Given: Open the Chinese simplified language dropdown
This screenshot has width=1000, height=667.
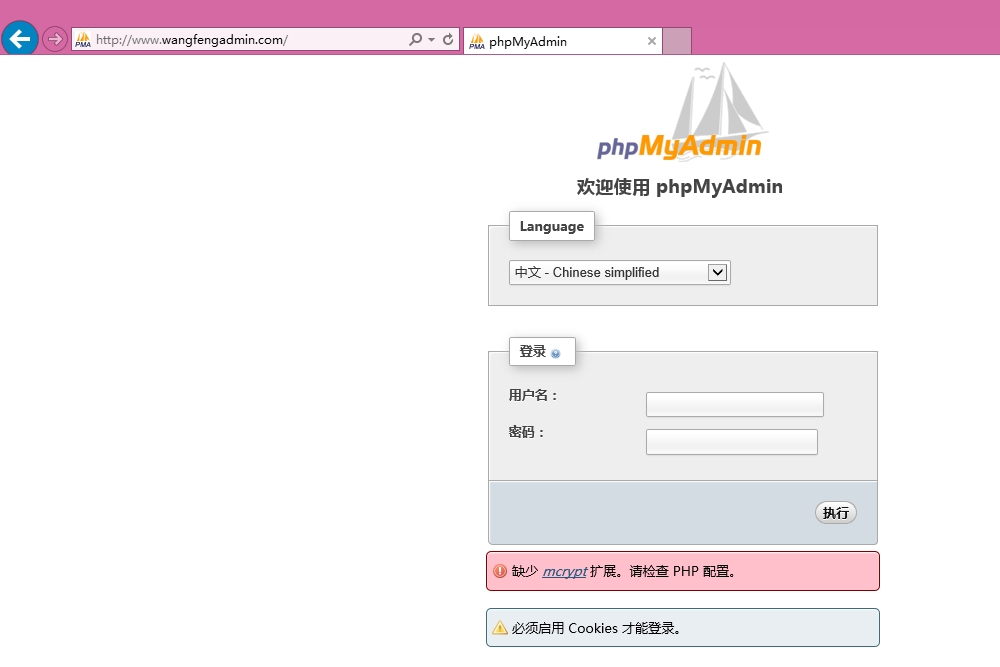Looking at the screenshot, I should point(620,273).
